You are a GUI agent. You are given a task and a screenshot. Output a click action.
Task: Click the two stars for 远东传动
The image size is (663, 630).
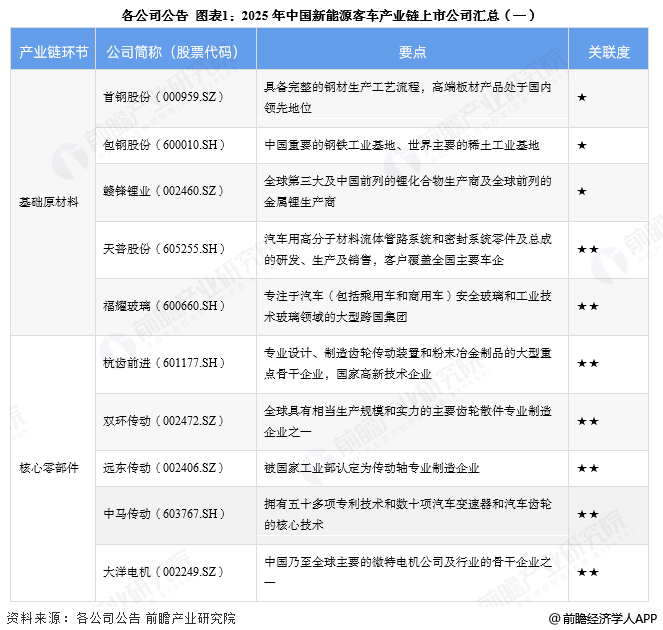[x=587, y=467]
